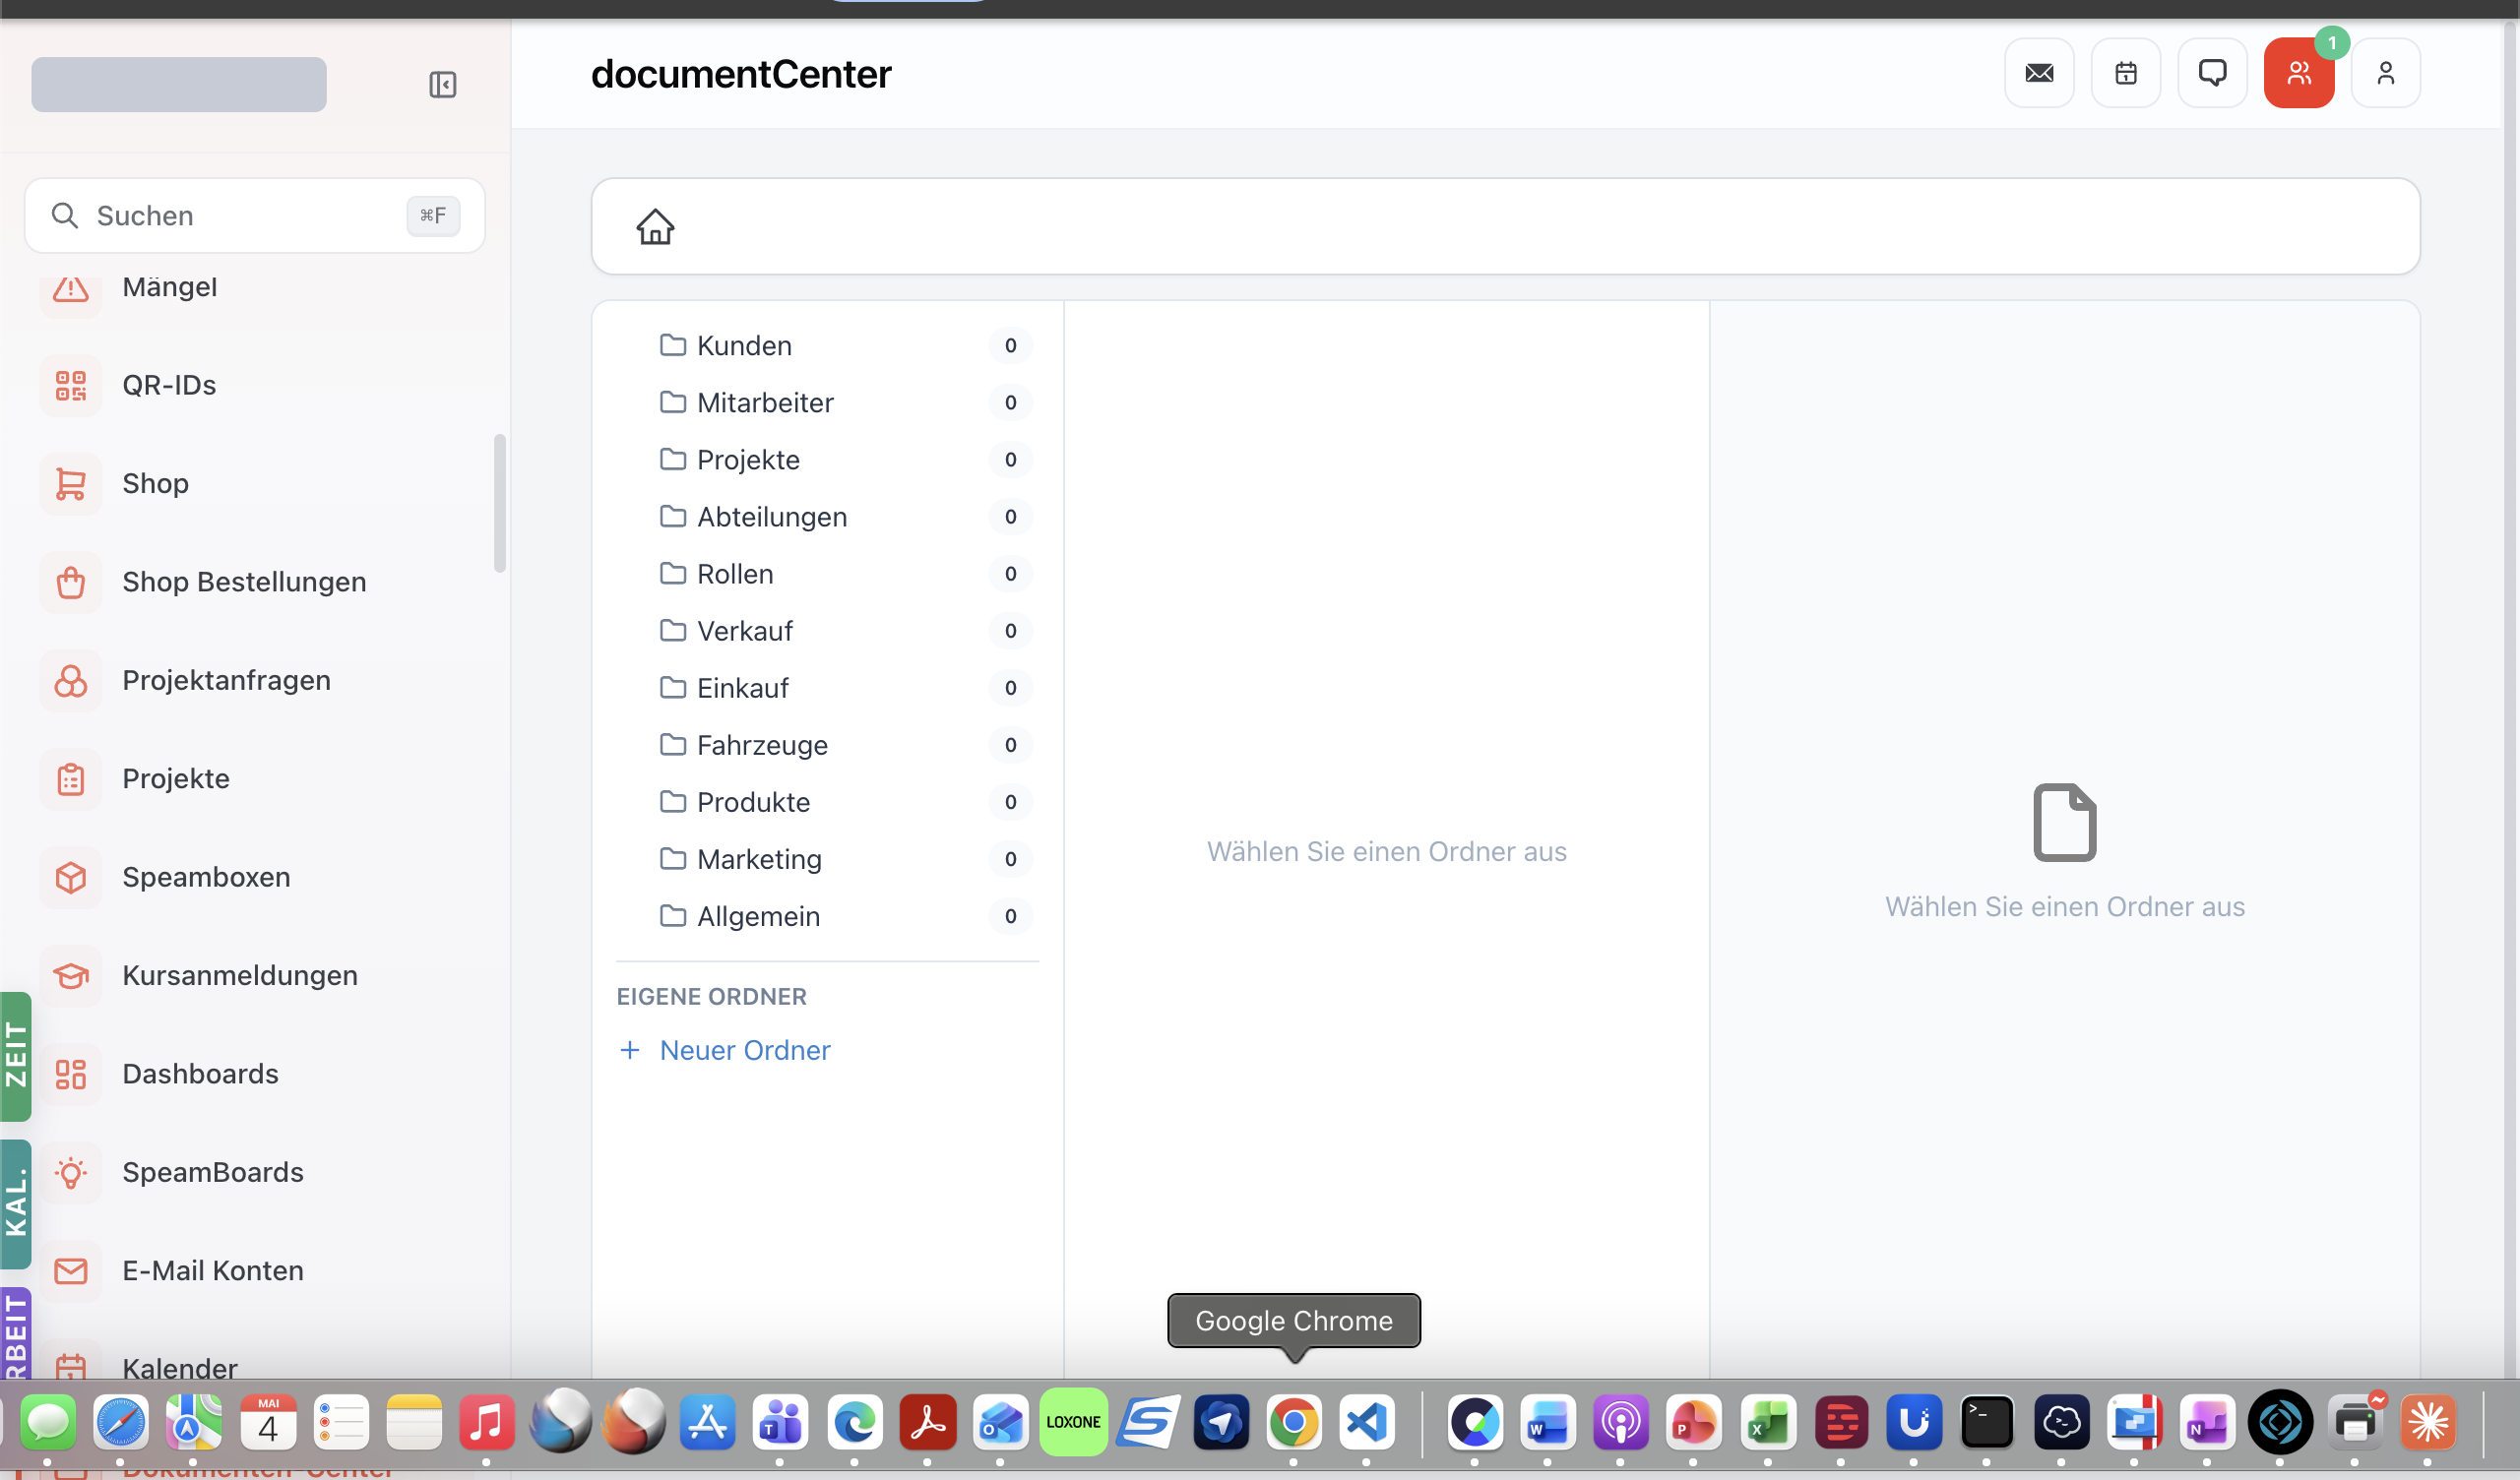Open the teal KAL. side tab
Viewport: 2520px width, 1480px height.
[x=16, y=1204]
